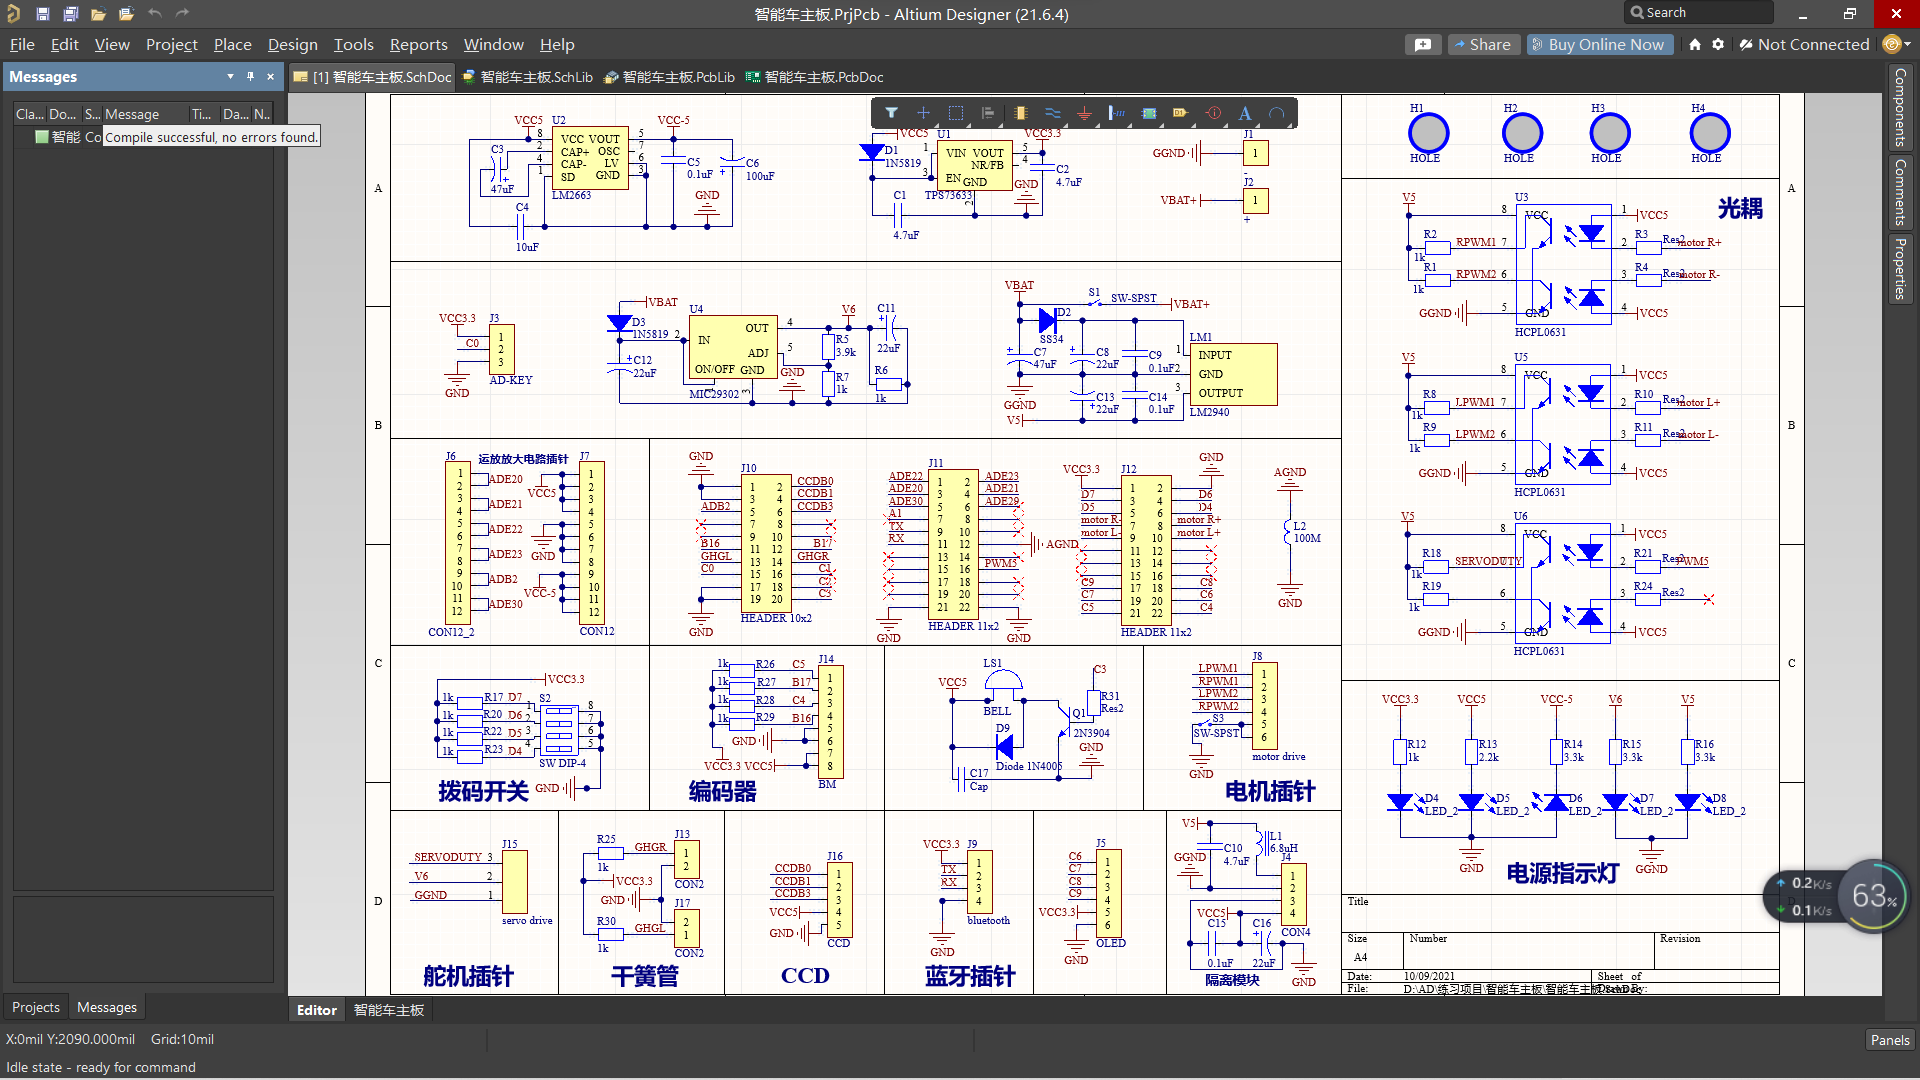Click the green compile status swatch in Messages
Viewport: 1920px width, 1080px height.
(x=41, y=137)
